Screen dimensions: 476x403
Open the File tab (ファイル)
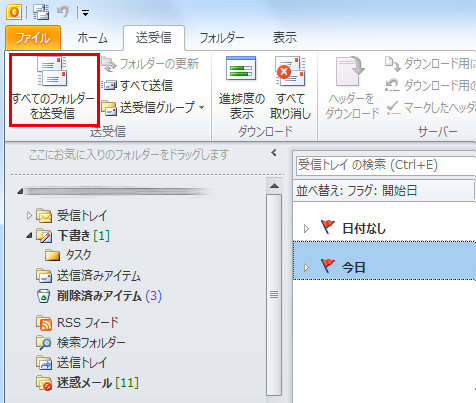[33, 38]
